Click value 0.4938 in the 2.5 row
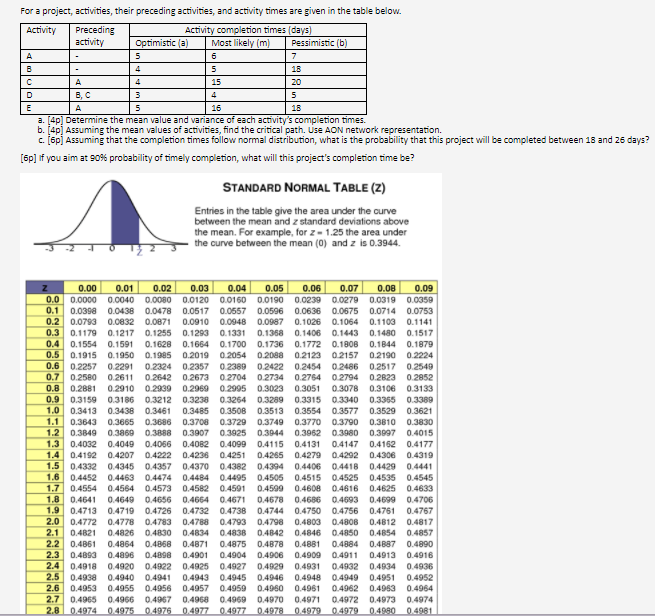655x616 pixels. tap(83, 578)
